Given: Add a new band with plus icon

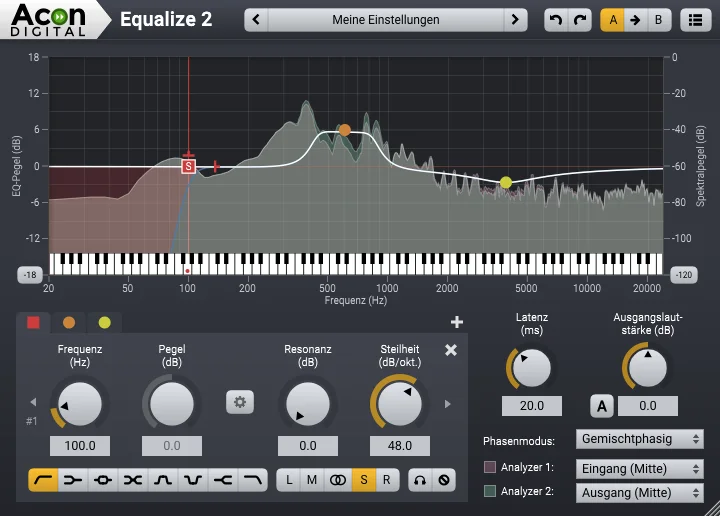Looking at the screenshot, I should [456, 322].
